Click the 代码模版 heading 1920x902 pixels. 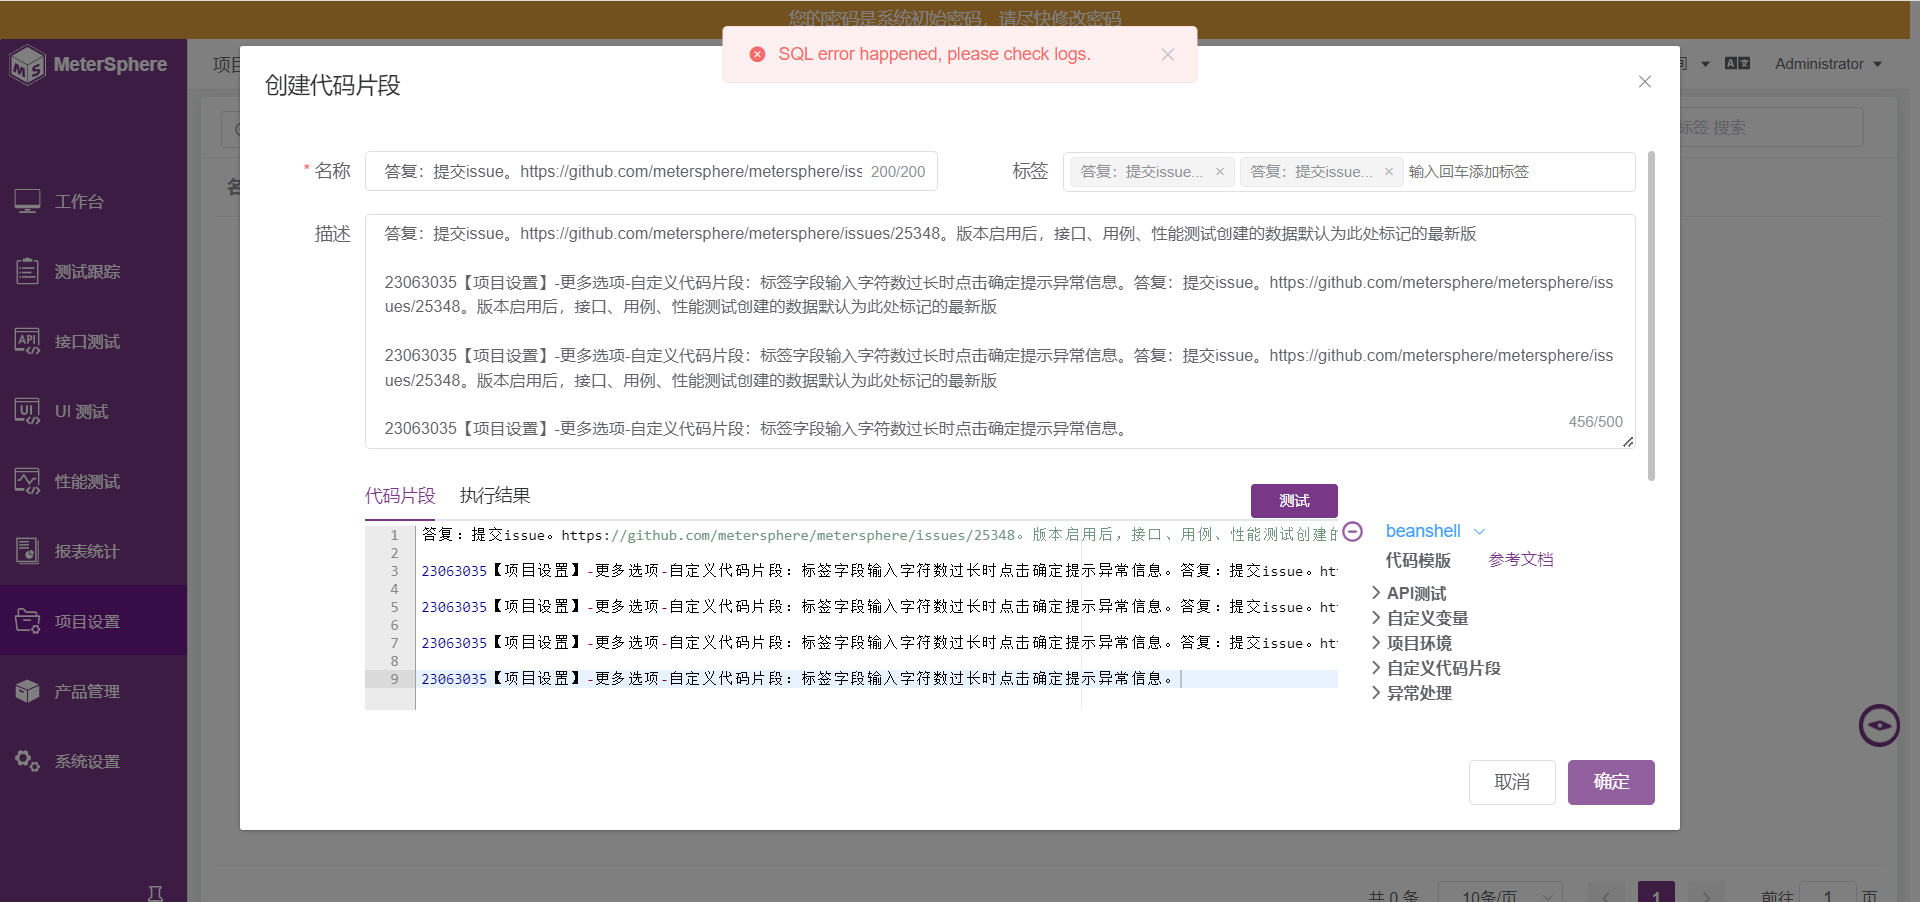(1418, 560)
